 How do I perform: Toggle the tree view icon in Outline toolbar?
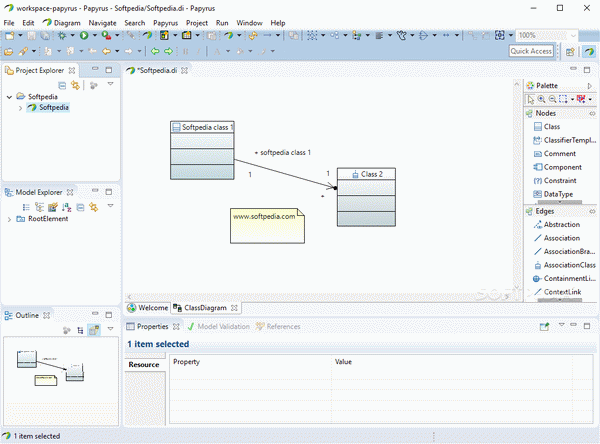80,330
